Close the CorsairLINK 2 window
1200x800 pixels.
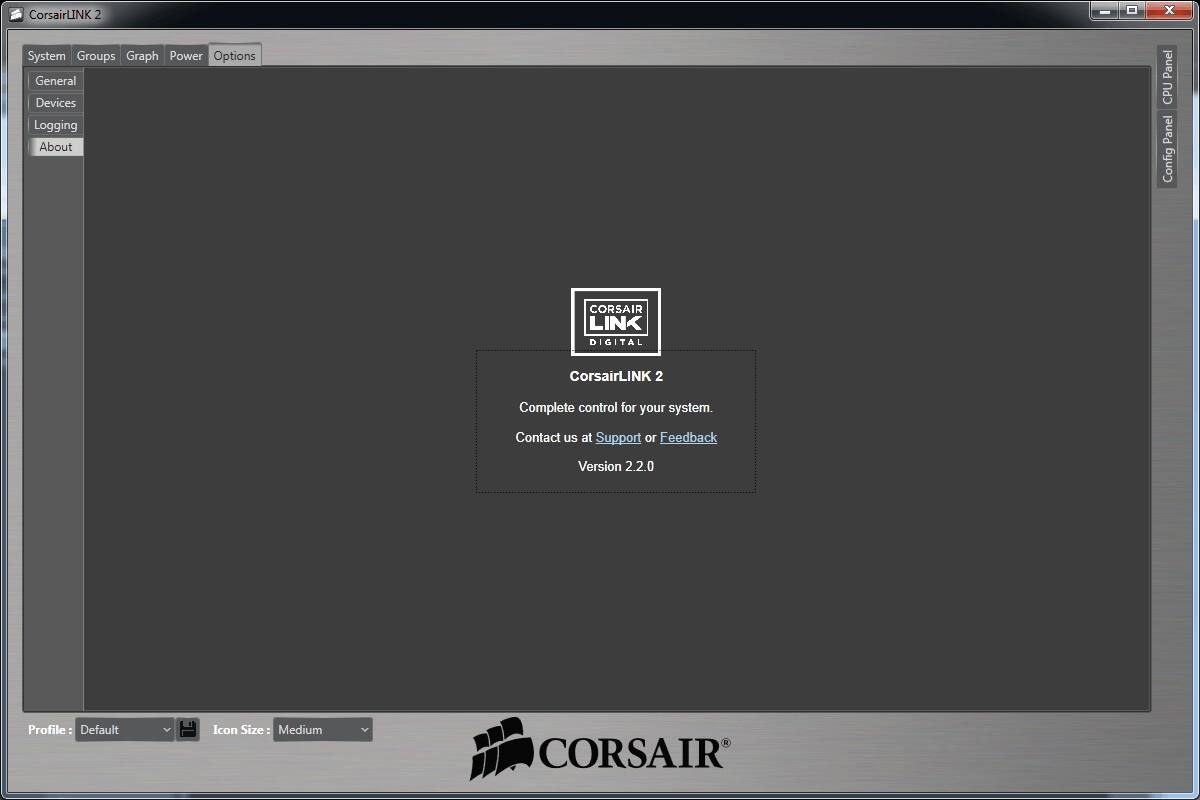(1170, 11)
